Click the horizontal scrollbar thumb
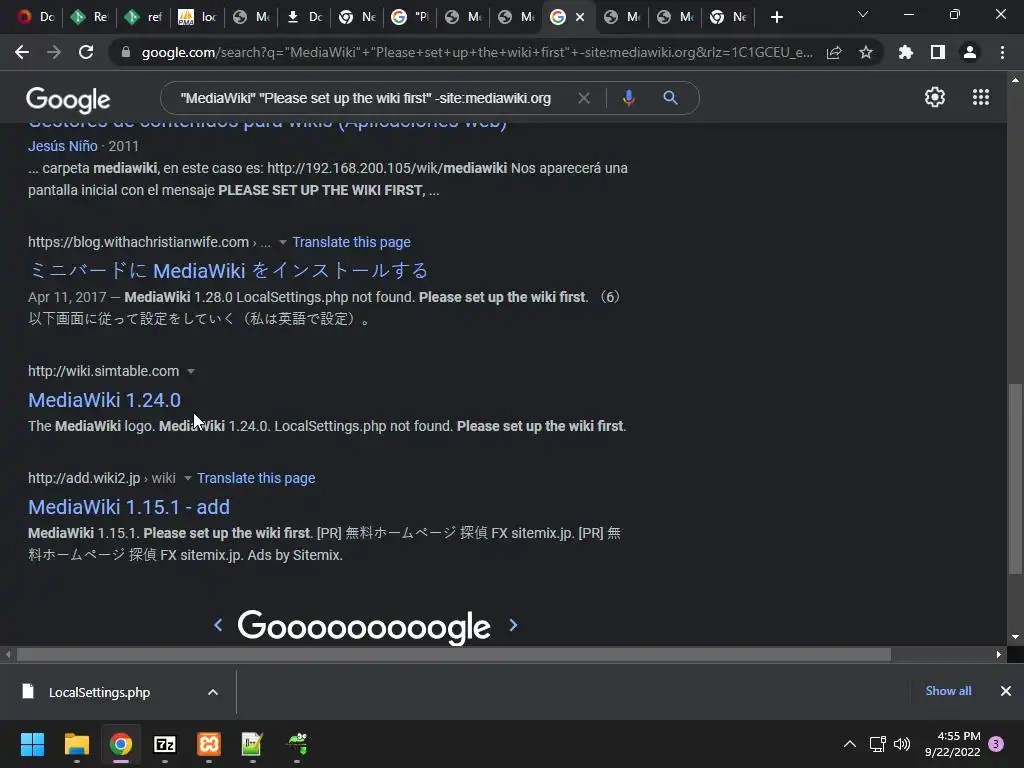The height and width of the screenshot is (768, 1024). coord(453,654)
